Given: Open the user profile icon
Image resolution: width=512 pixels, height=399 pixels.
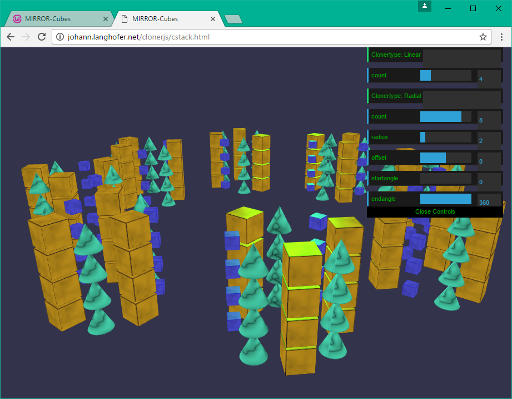Looking at the screenshot, I should coord(425,6).
